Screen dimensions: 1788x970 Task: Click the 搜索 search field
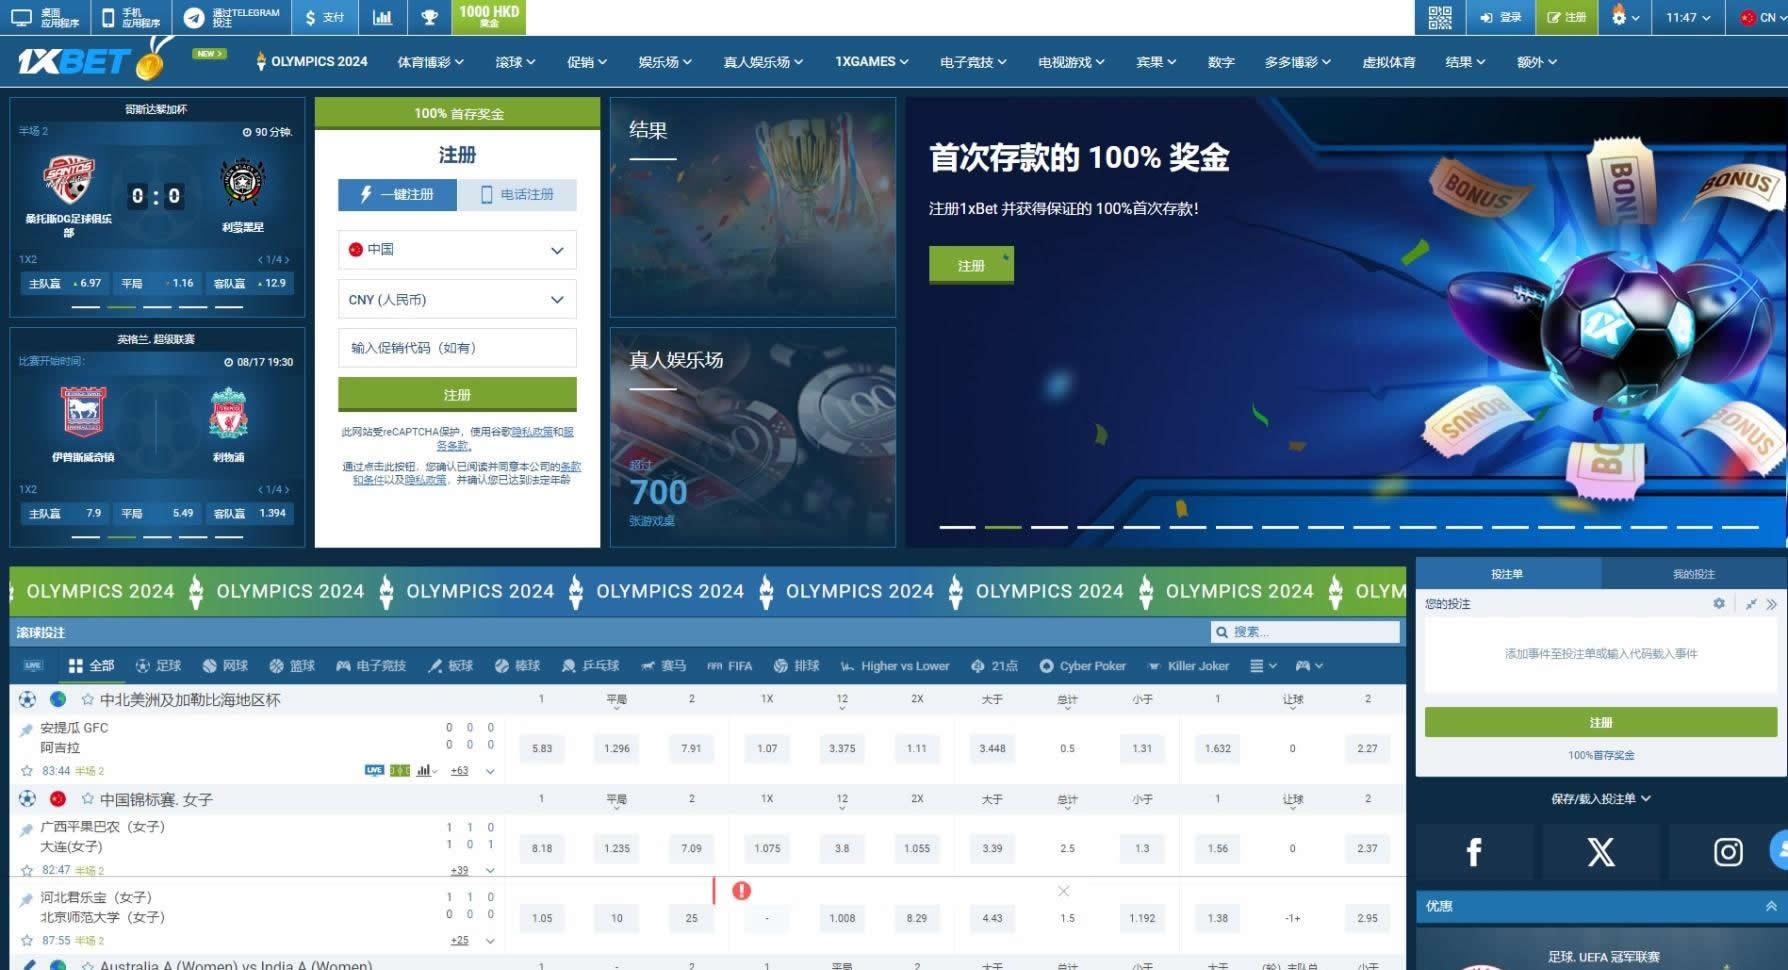click(x=1305, y=632)
